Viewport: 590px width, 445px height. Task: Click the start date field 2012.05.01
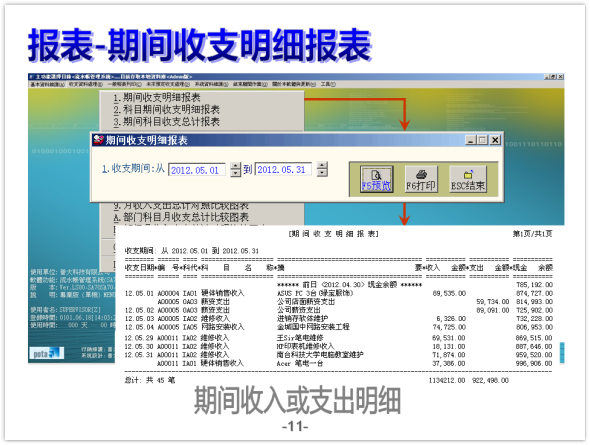197,170
